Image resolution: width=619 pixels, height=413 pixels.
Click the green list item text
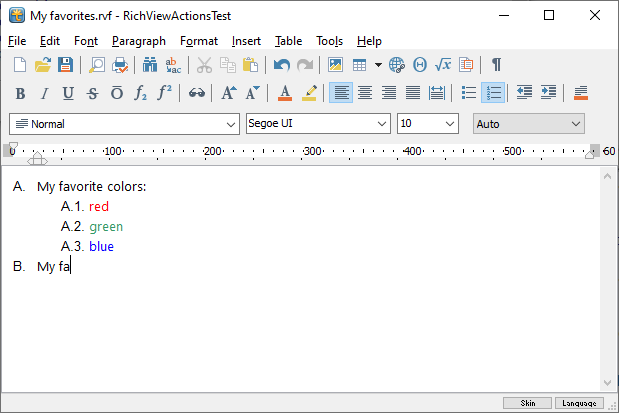pyautogui.click(x=105, y=226)
